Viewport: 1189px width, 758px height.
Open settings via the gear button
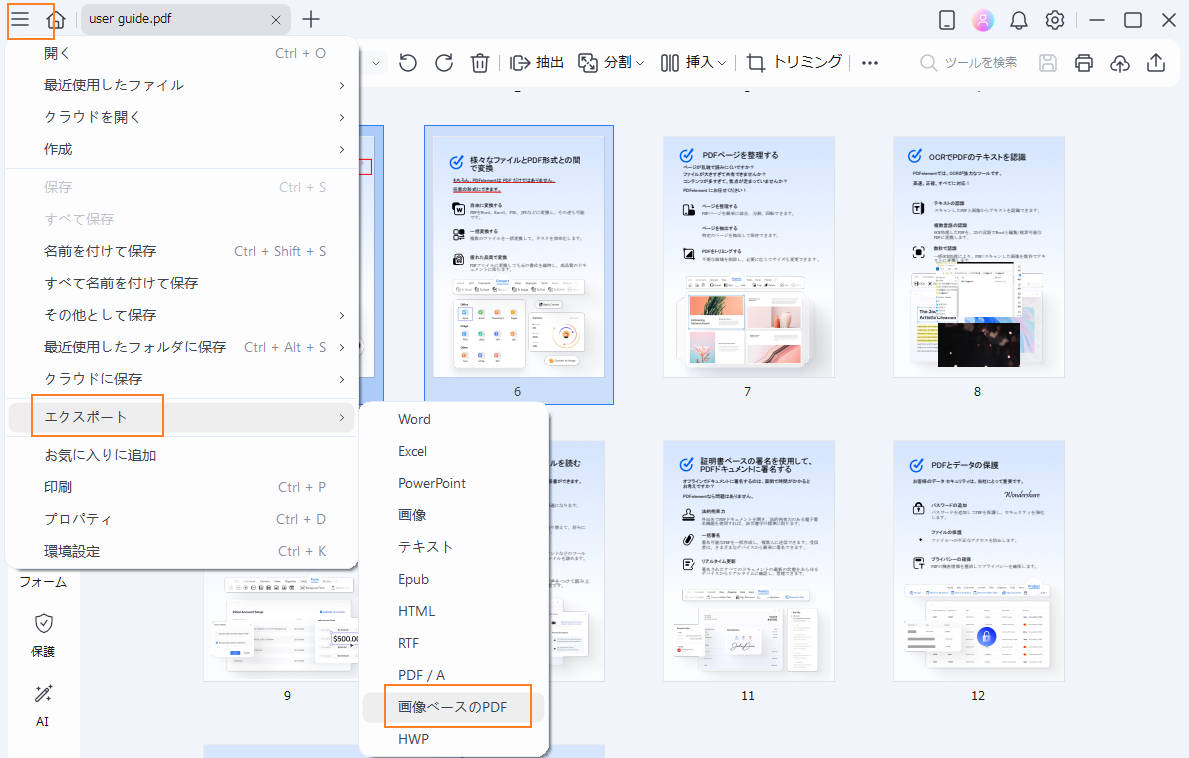point(1055,19)
